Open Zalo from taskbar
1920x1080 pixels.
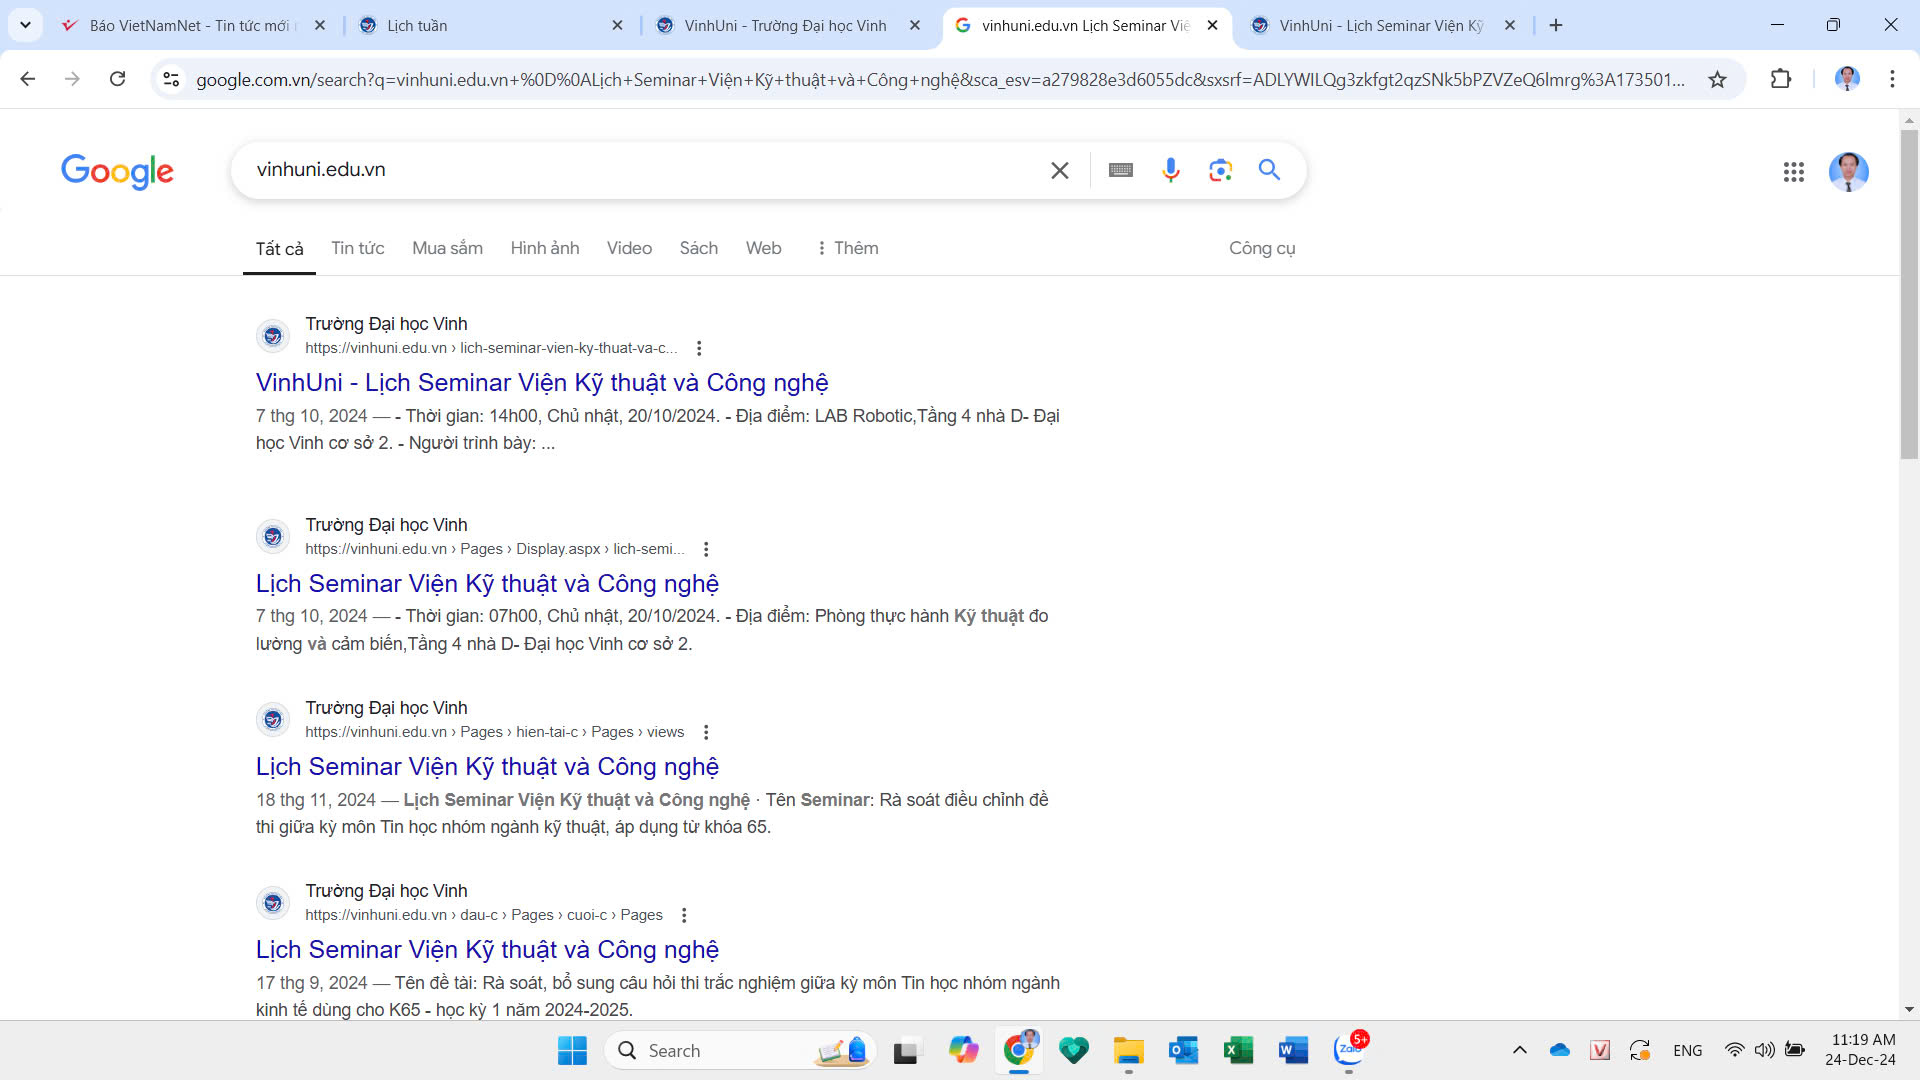[x=1349, y=1050]
